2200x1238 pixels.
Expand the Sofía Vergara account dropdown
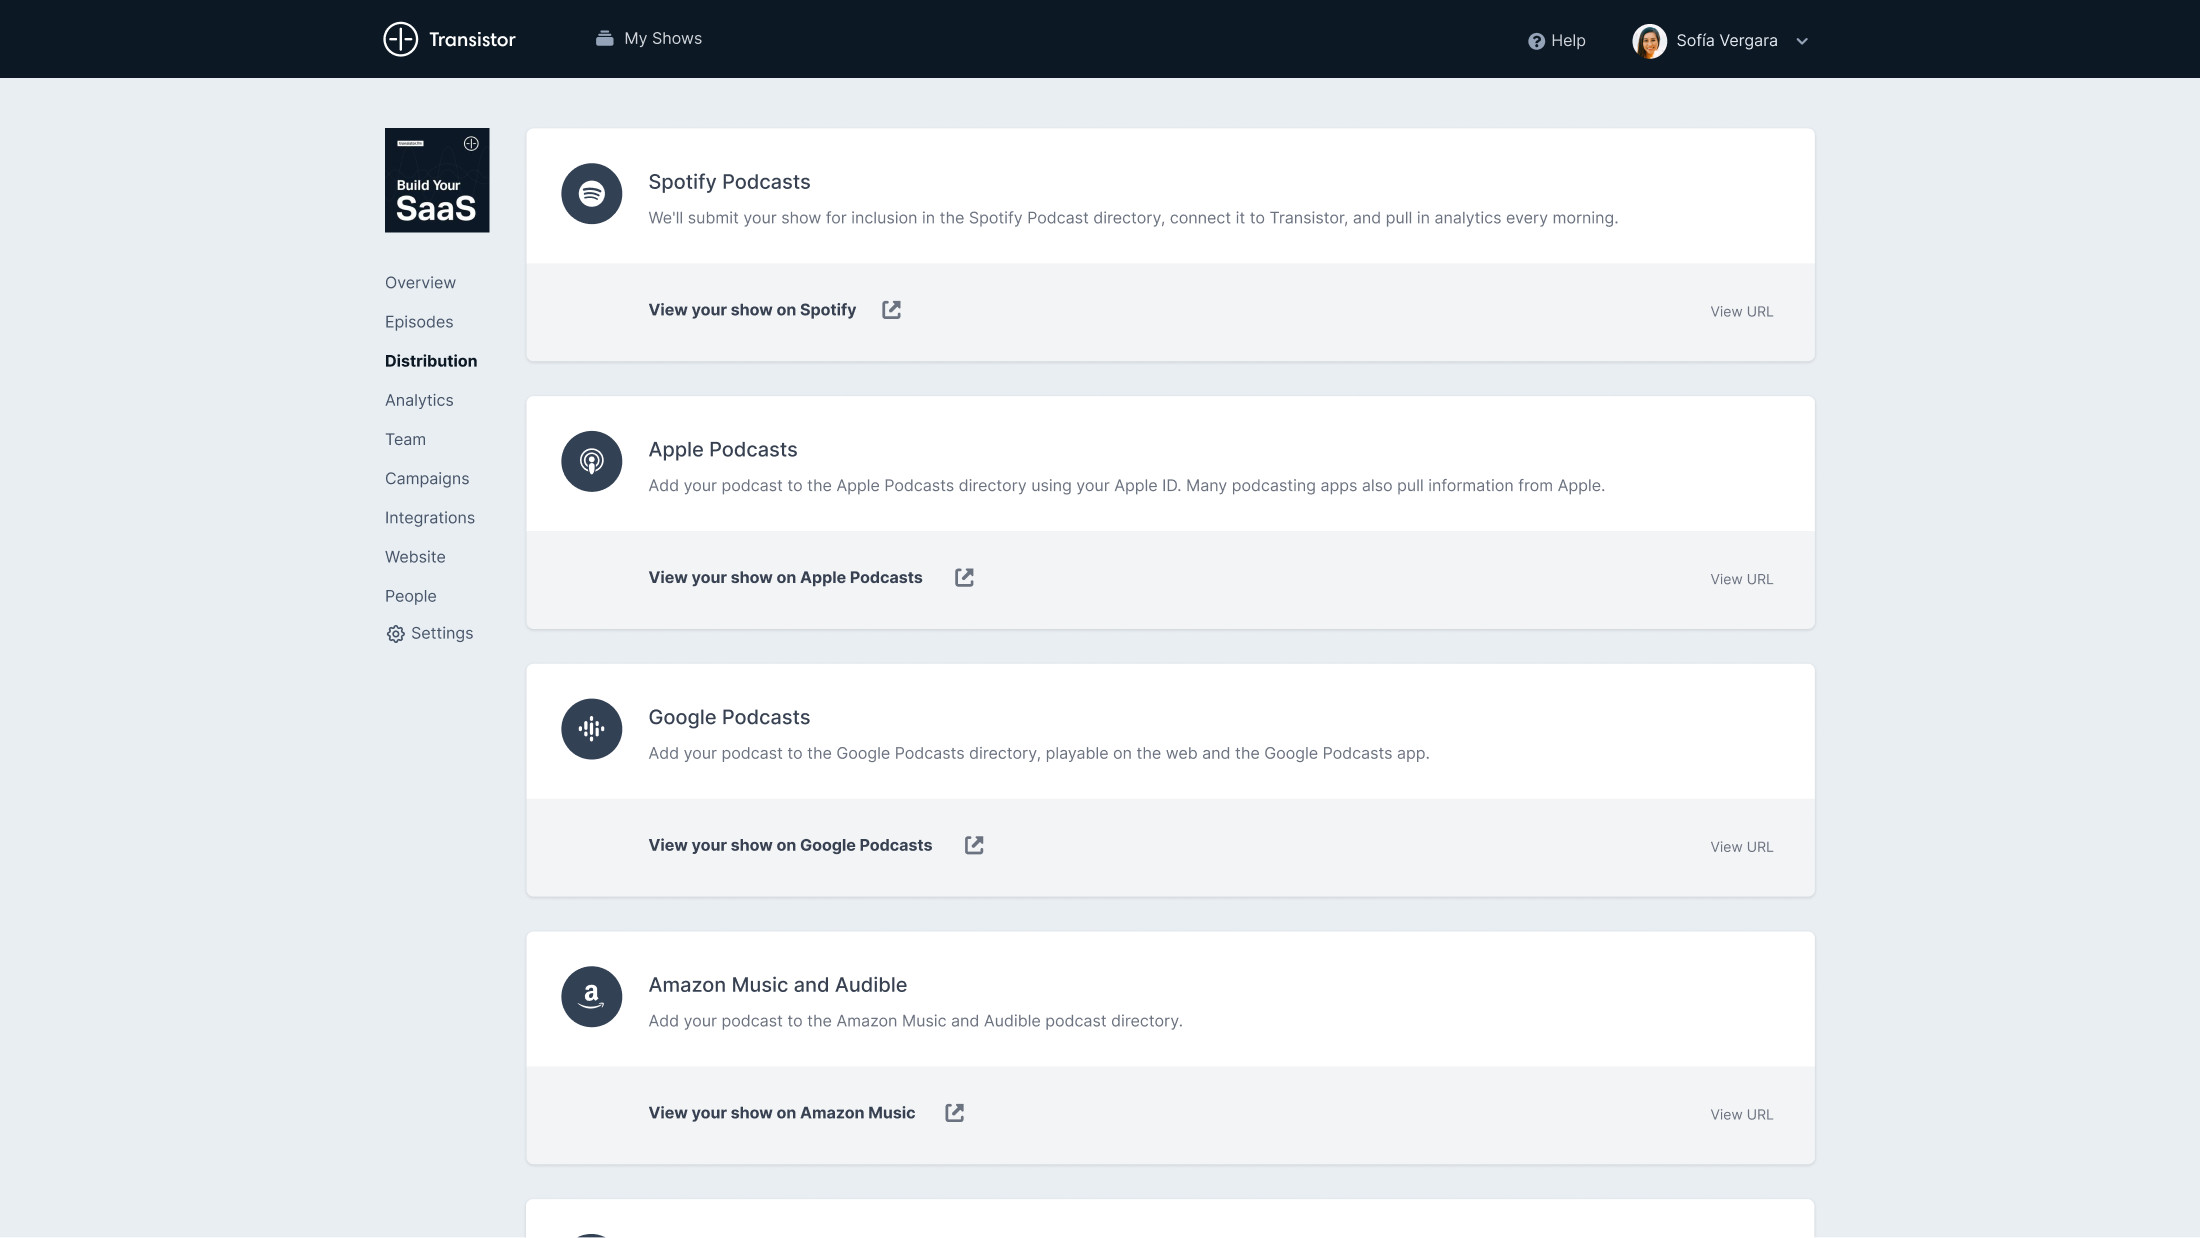(1802, 41)
